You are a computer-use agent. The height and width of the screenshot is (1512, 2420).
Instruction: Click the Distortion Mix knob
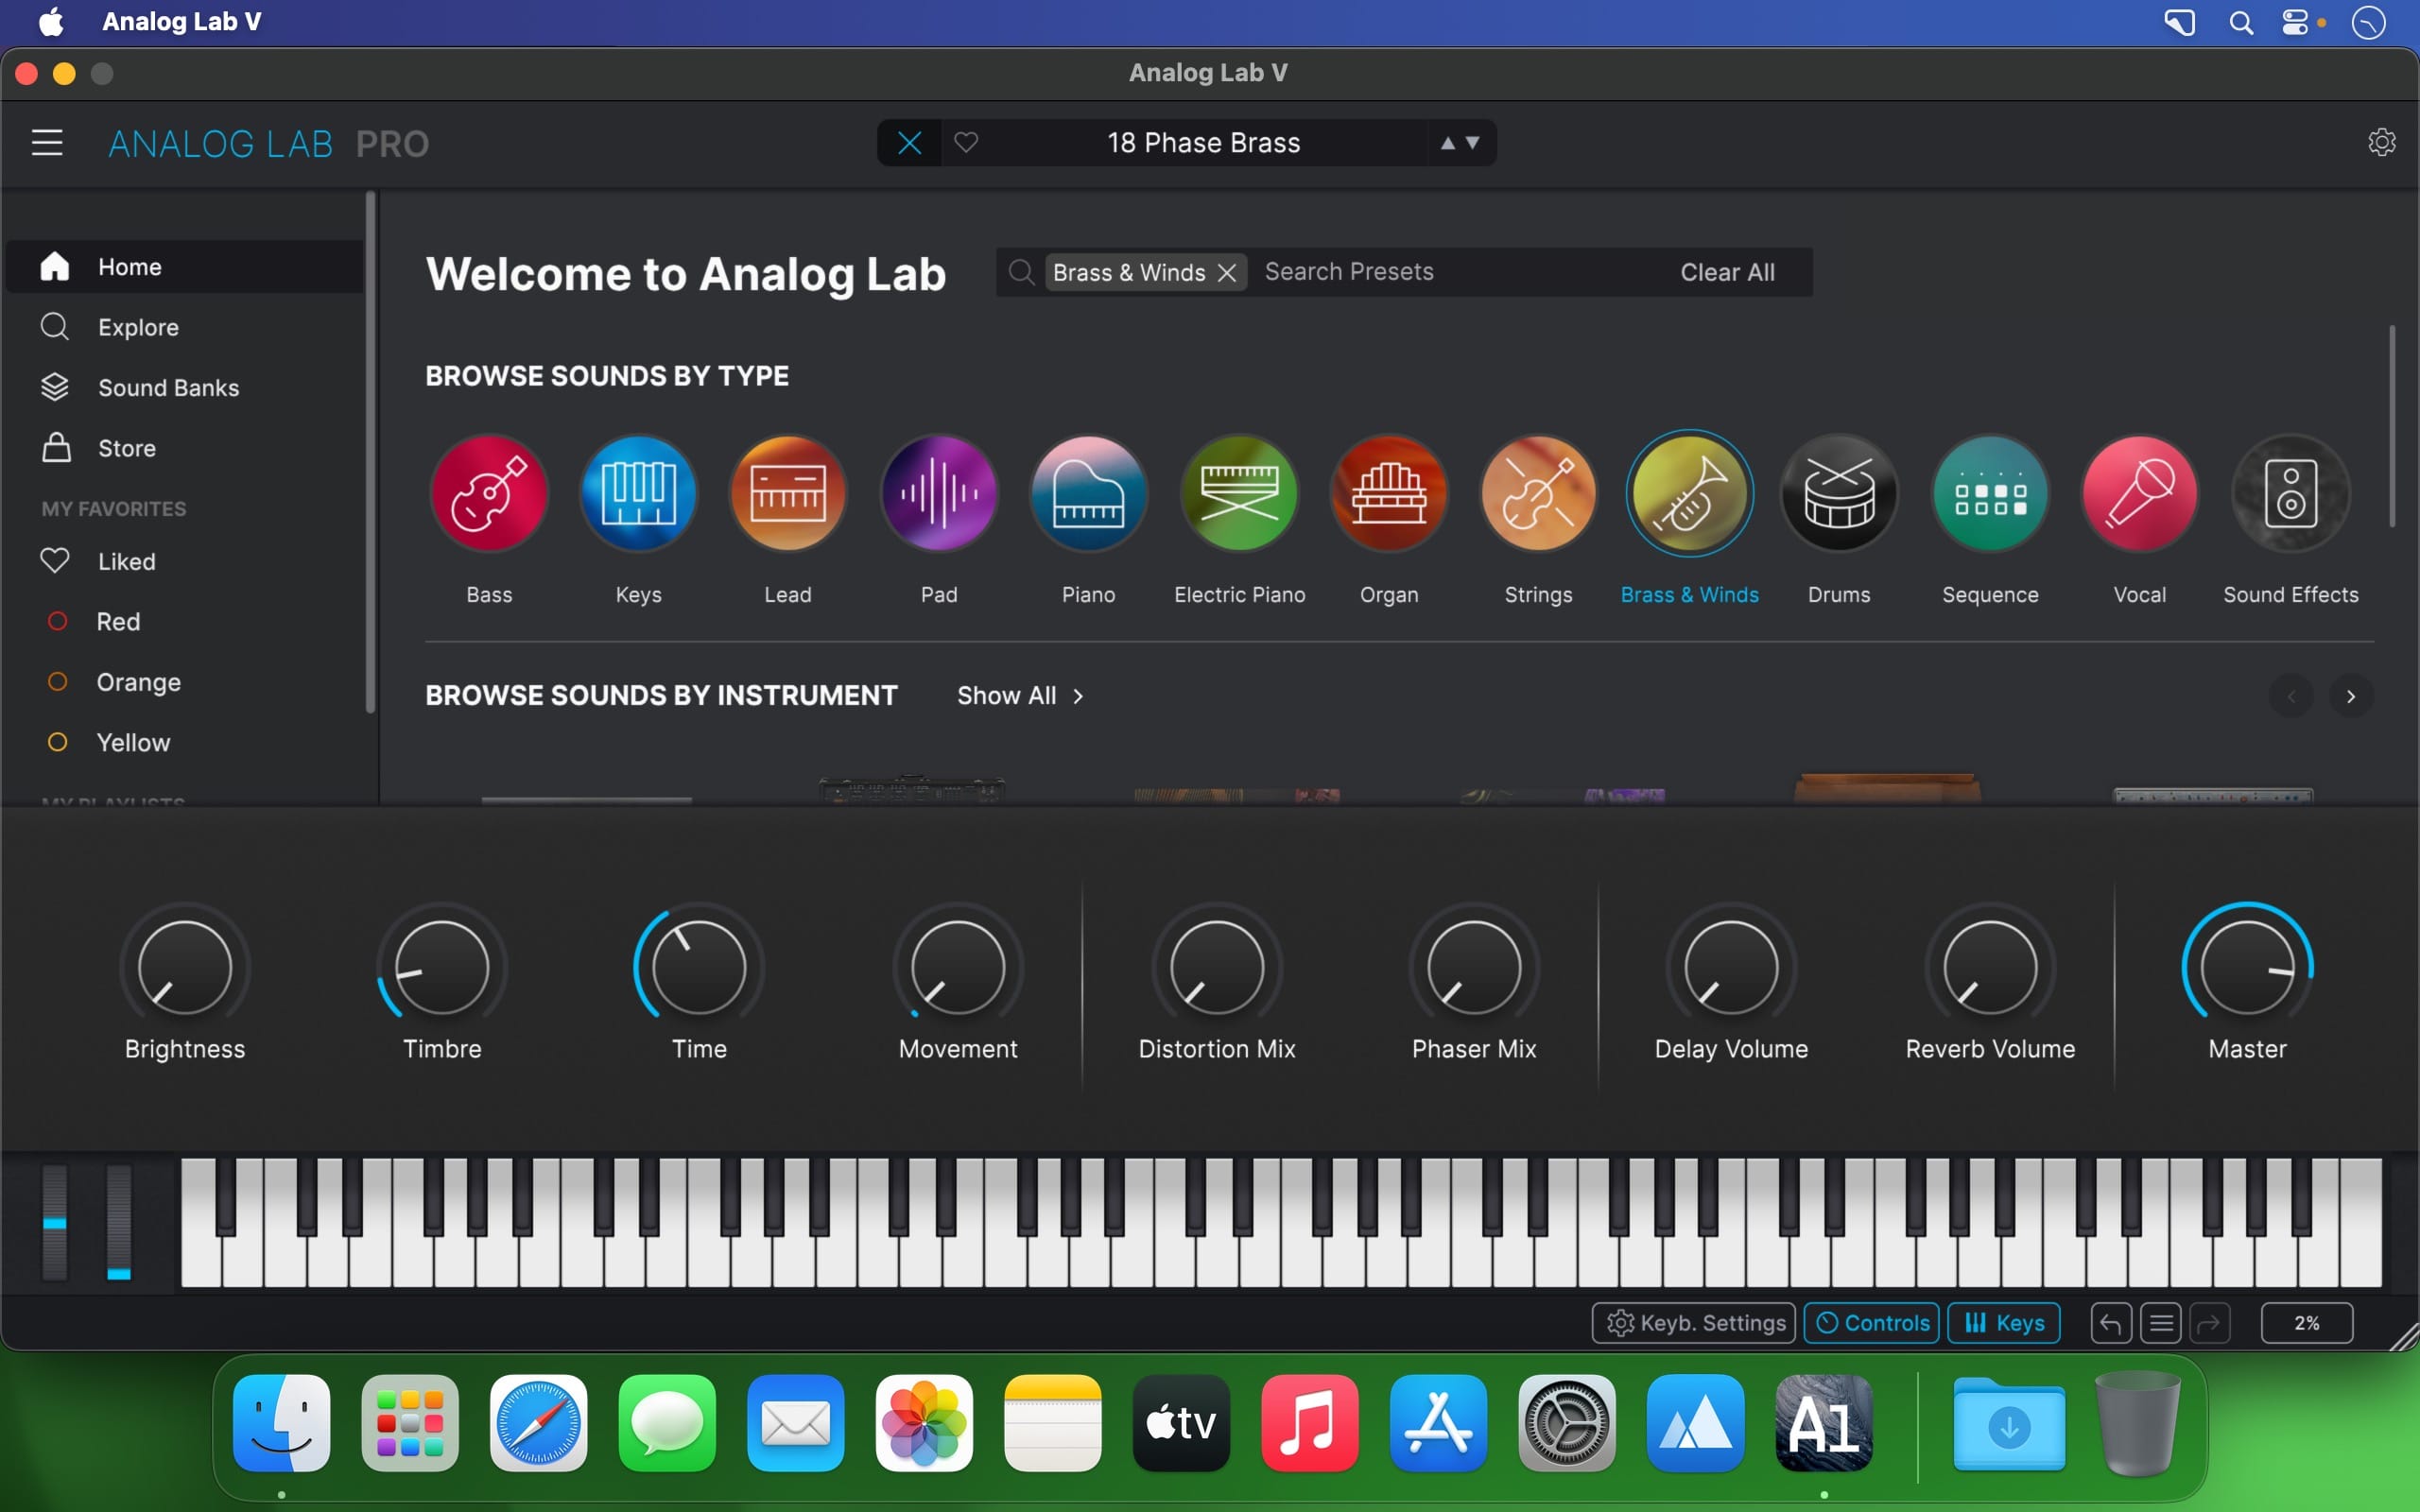point(1217,967)
